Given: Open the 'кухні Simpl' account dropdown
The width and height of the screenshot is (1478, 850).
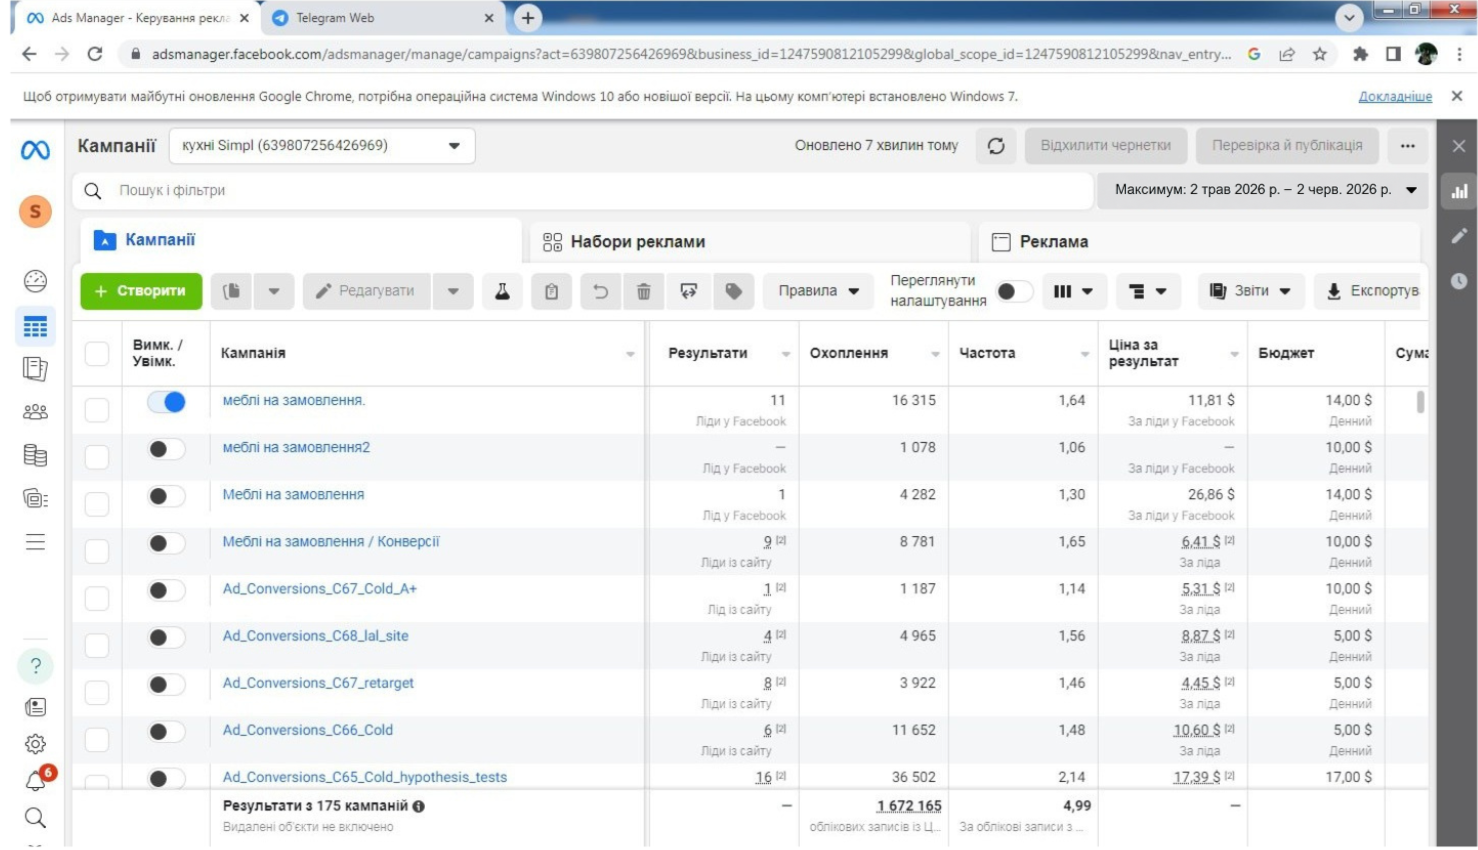Looking at the screenshot, I should (321, 146).
